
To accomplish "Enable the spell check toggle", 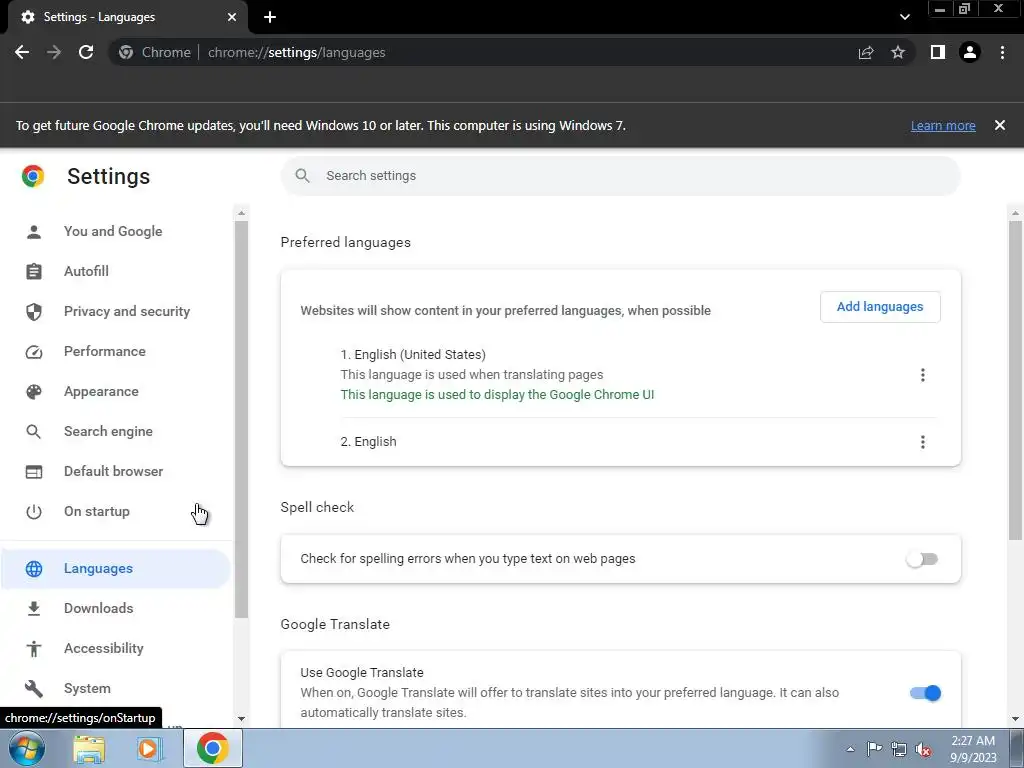I will [922, 559].
